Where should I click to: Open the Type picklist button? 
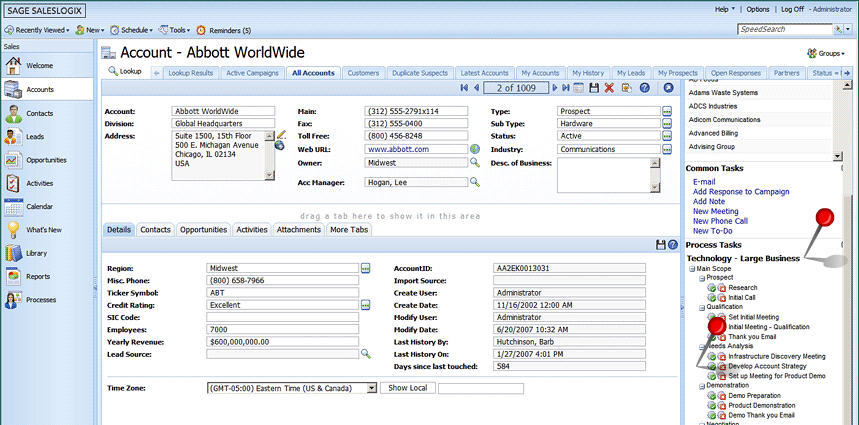[667, 111]
